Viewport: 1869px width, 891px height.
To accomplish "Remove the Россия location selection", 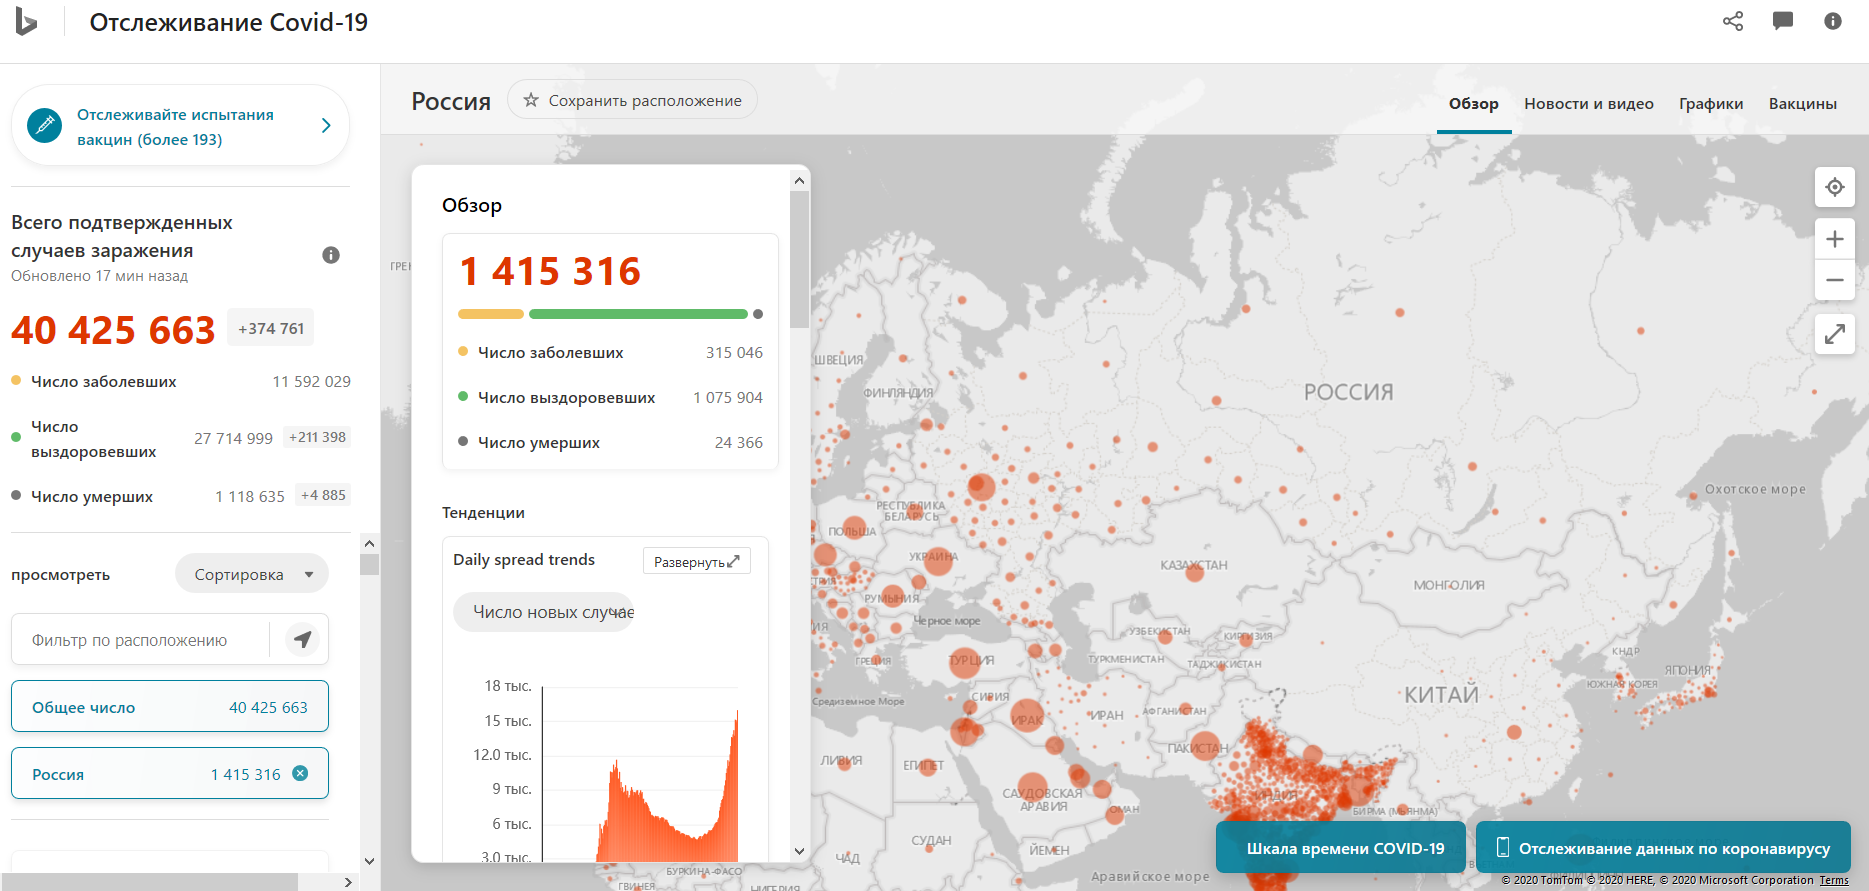I will (300, 773).
